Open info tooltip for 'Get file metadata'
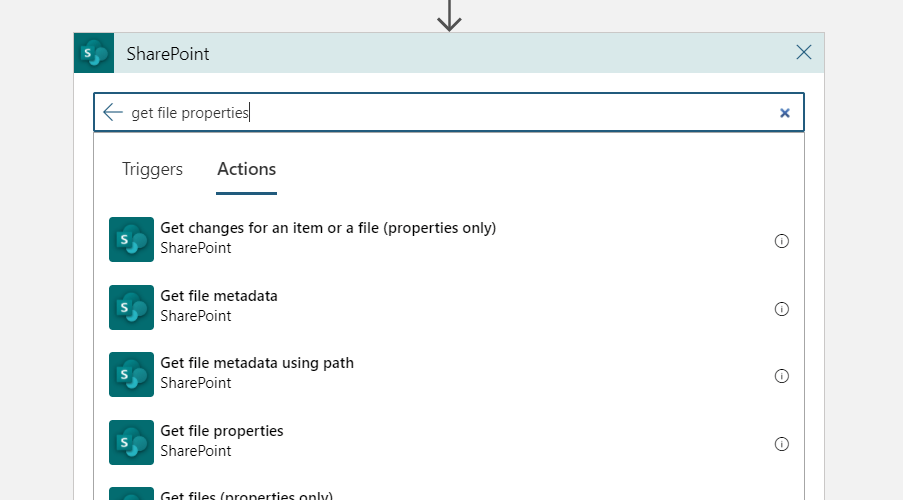This screenshot has height=500, width=903. pyautogui.click(x=782, y=309)
